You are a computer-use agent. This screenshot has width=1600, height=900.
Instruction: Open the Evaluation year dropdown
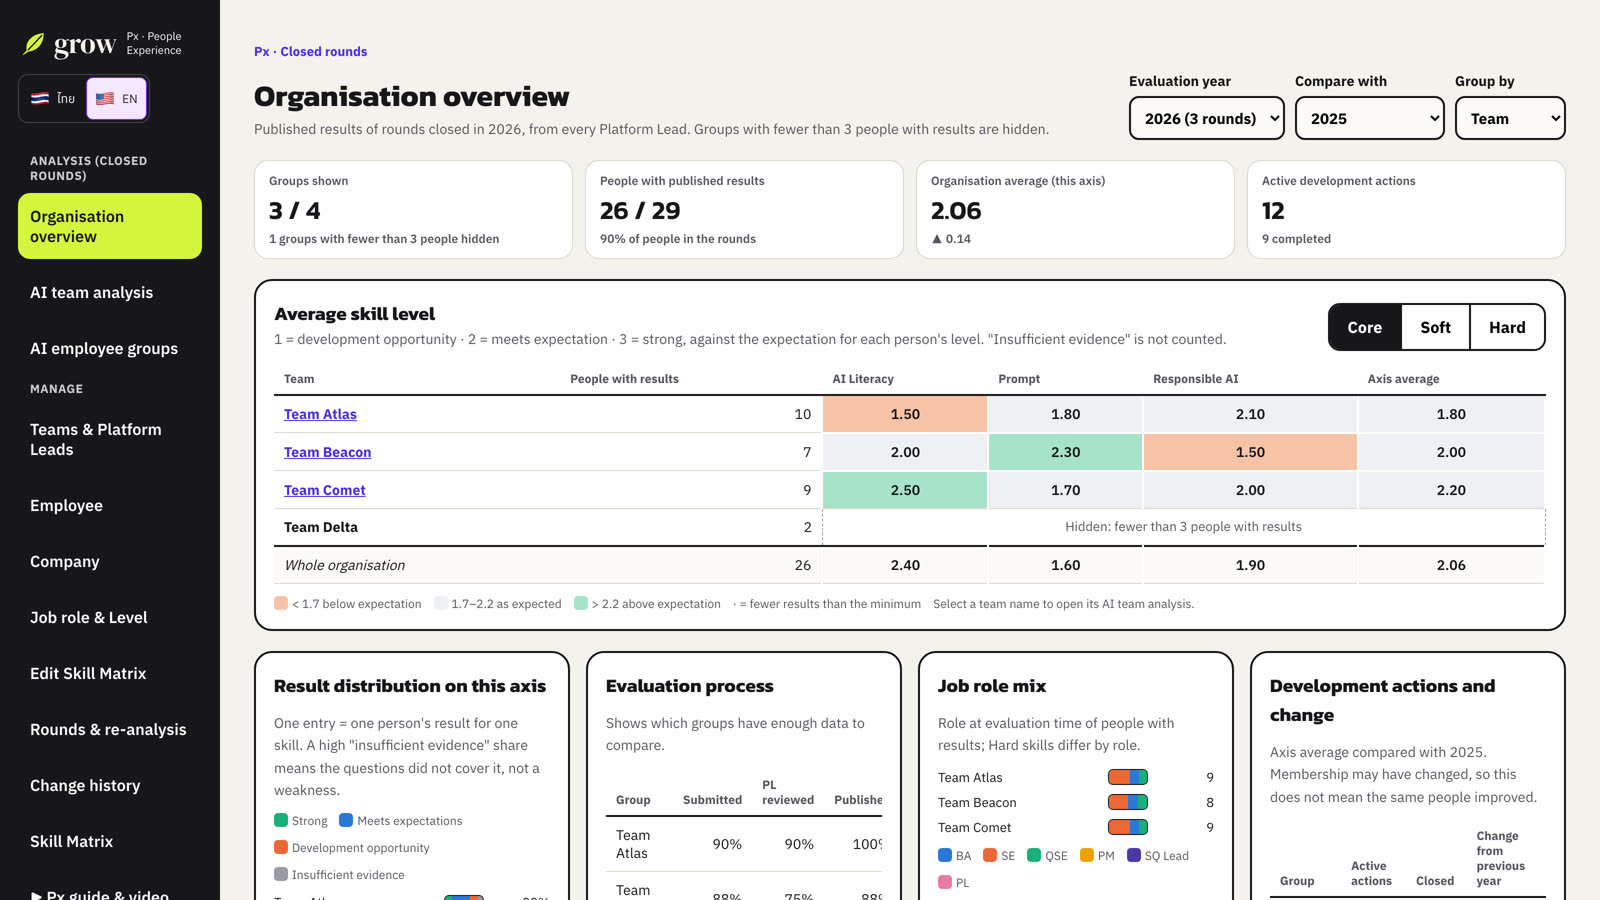(1207, 118)
